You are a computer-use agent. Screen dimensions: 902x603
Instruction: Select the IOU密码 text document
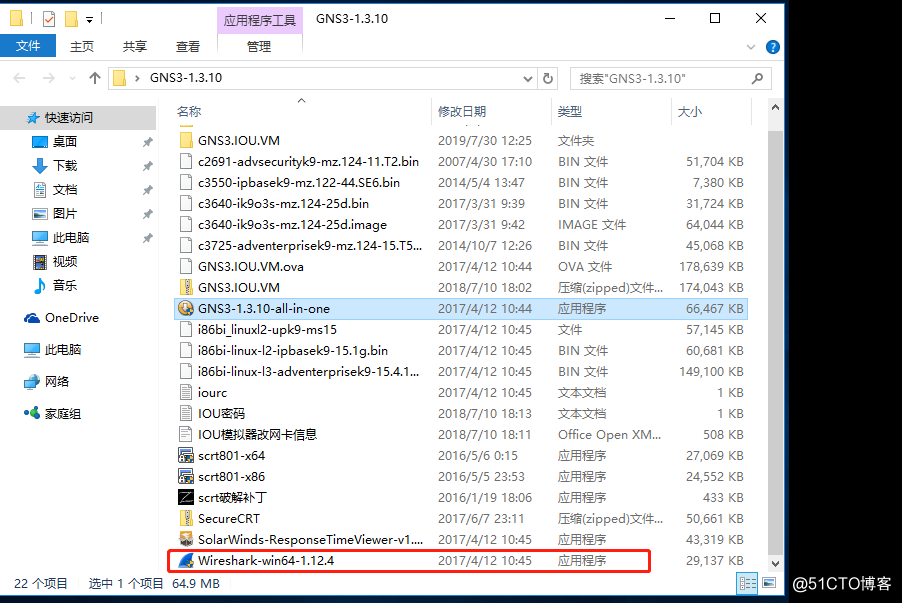point(460,414)
